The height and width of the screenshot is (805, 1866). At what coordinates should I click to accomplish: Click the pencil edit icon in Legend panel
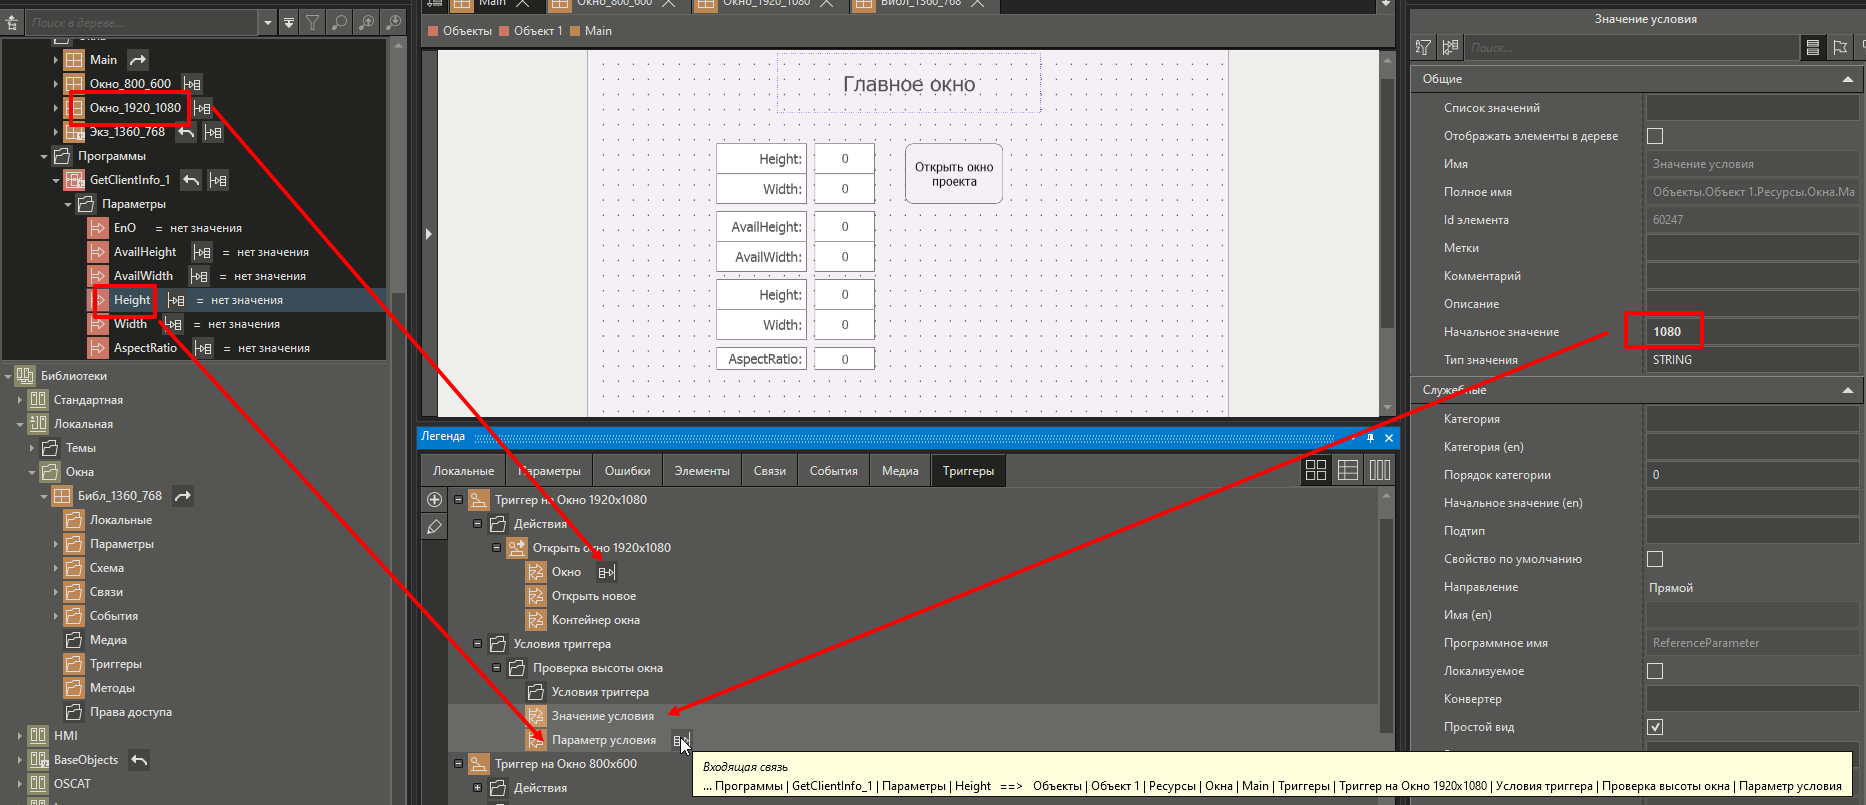click(x=434, y=527)
